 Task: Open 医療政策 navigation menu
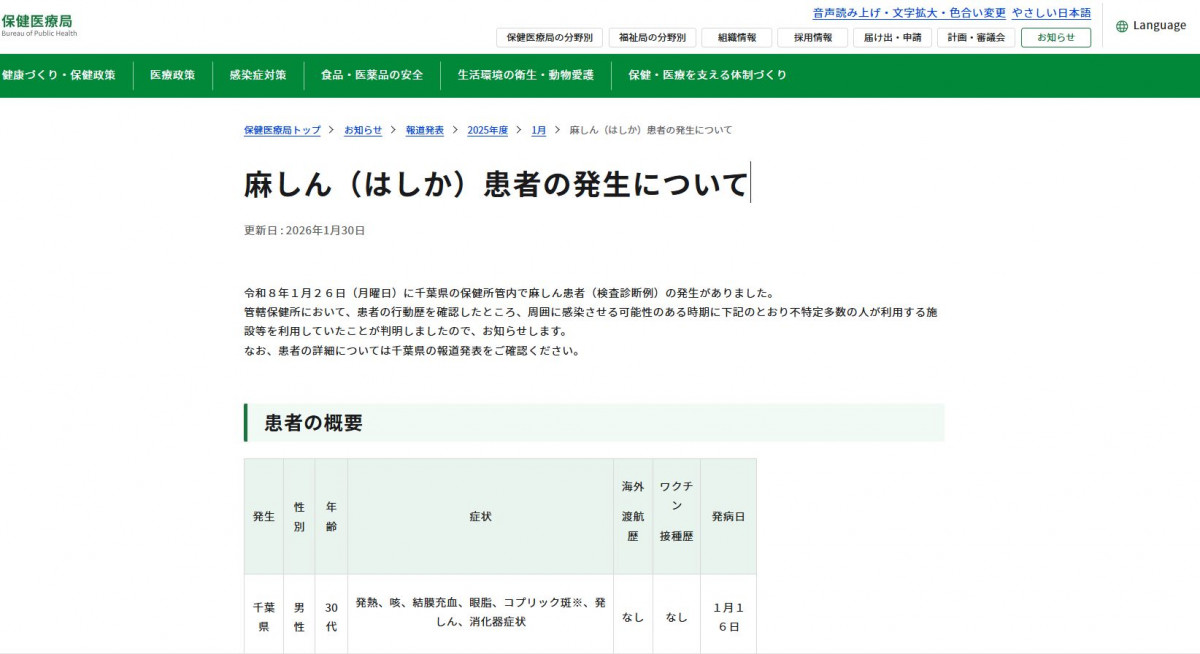(x=172, y=75)
